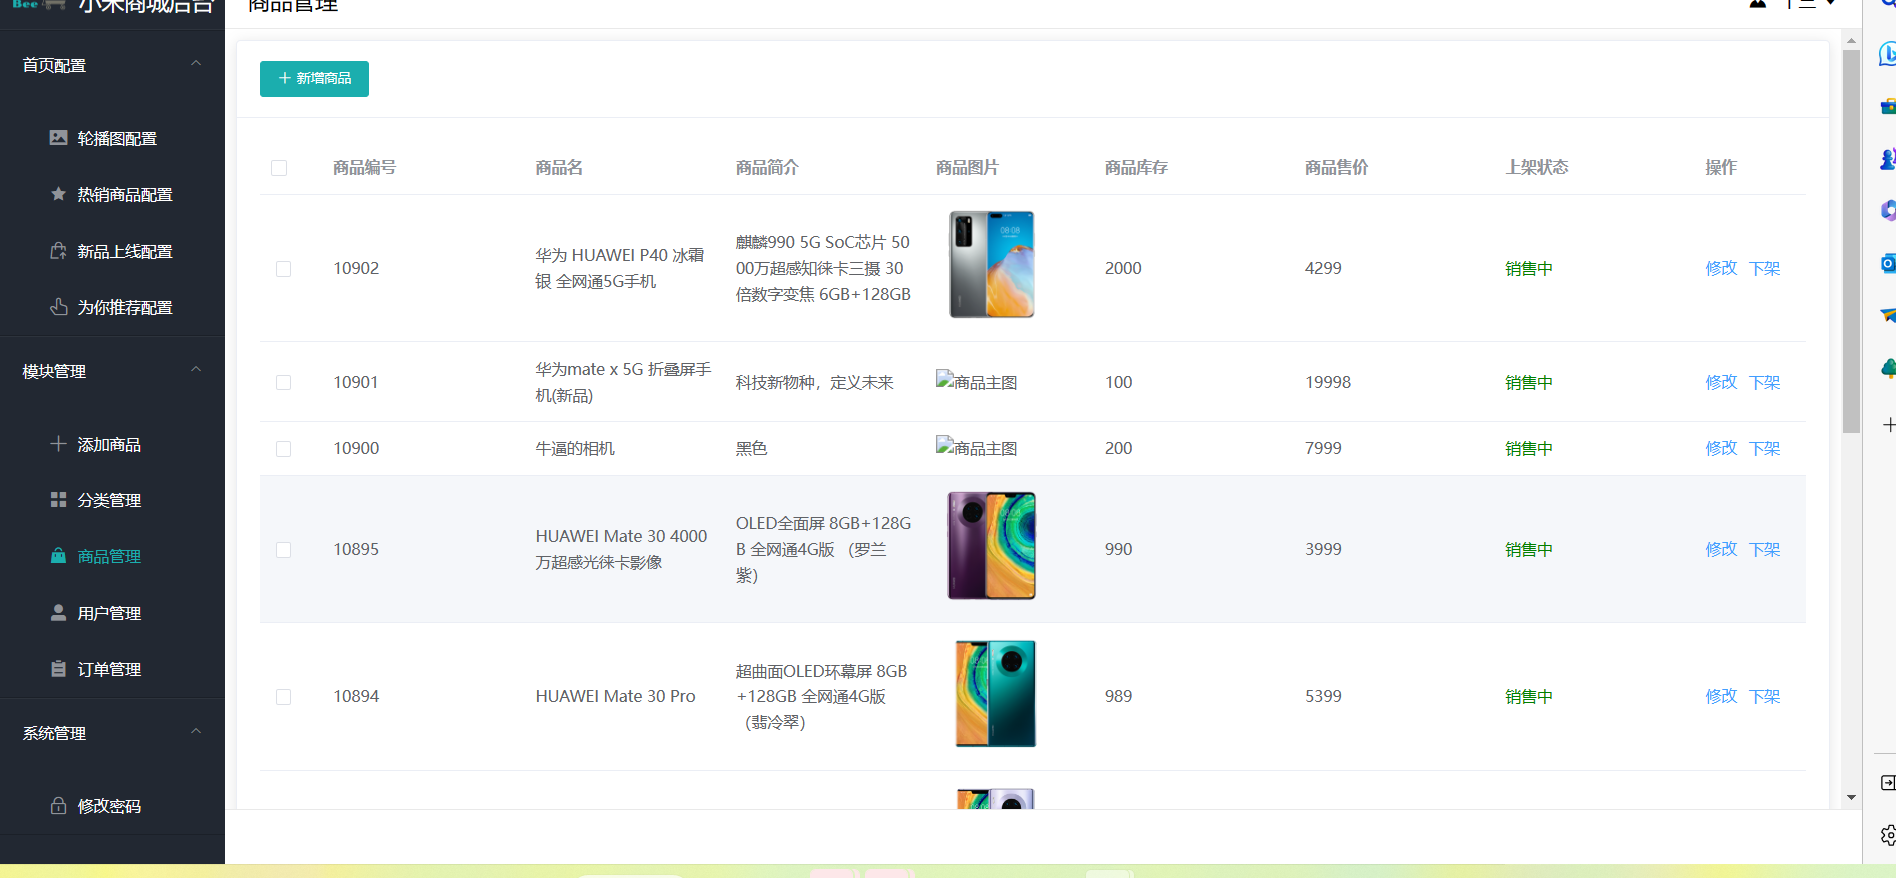Viewport: 1896px width, 878px height.
Task: Select the checkbox for product 10894
Action: click(x=284, y=697)
